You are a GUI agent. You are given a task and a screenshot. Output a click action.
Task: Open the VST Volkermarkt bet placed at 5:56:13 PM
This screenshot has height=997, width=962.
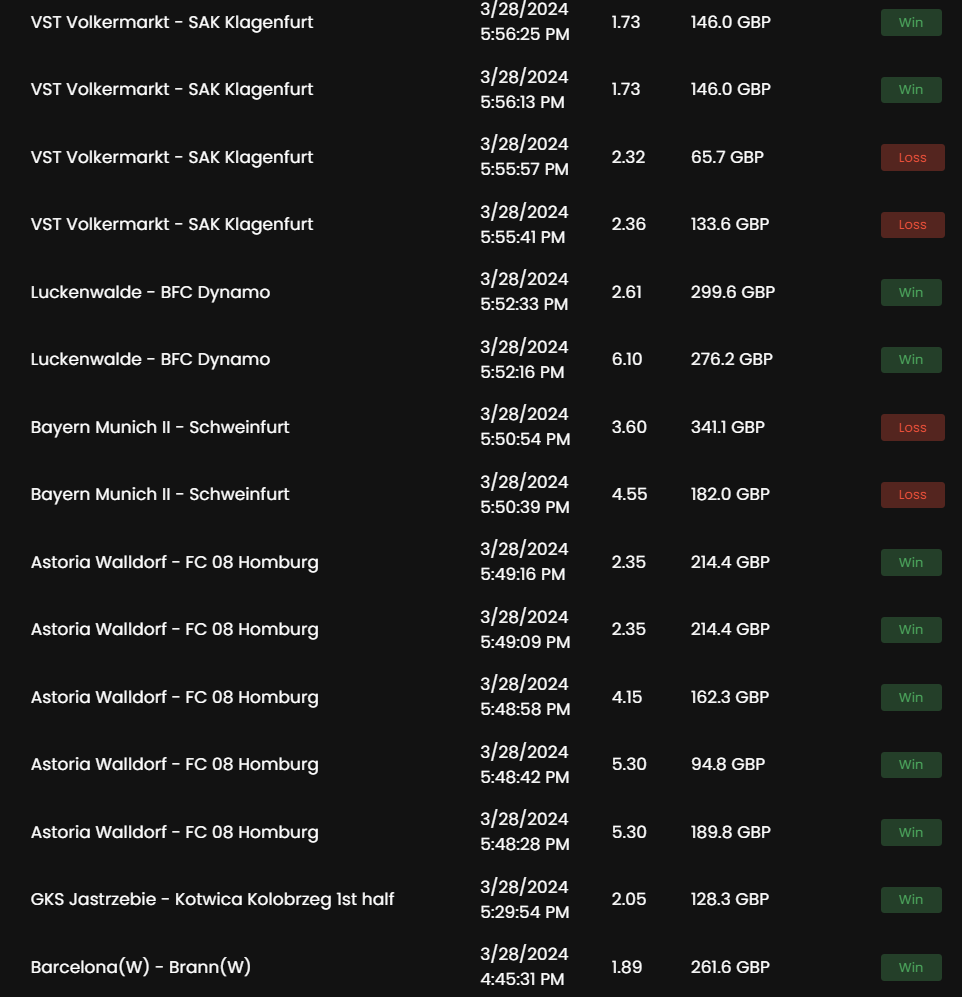(x=172, y=89)
